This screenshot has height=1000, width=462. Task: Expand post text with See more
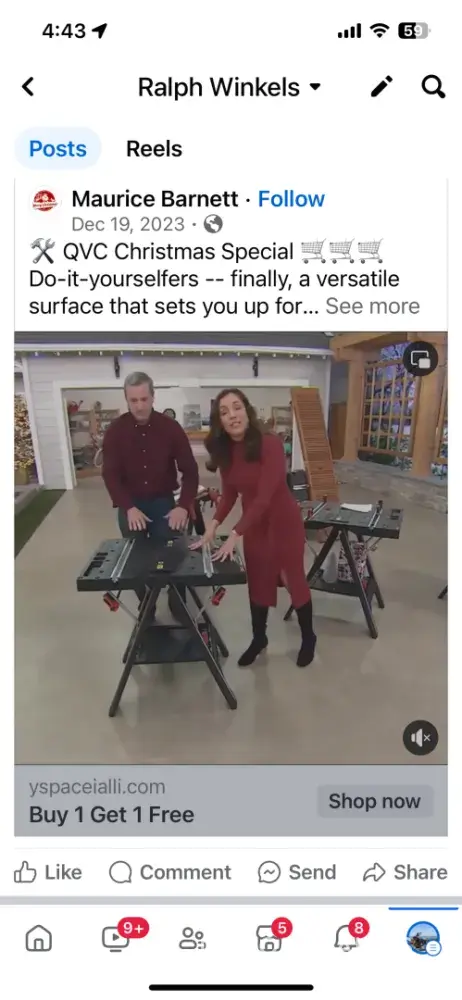[373, 306]
